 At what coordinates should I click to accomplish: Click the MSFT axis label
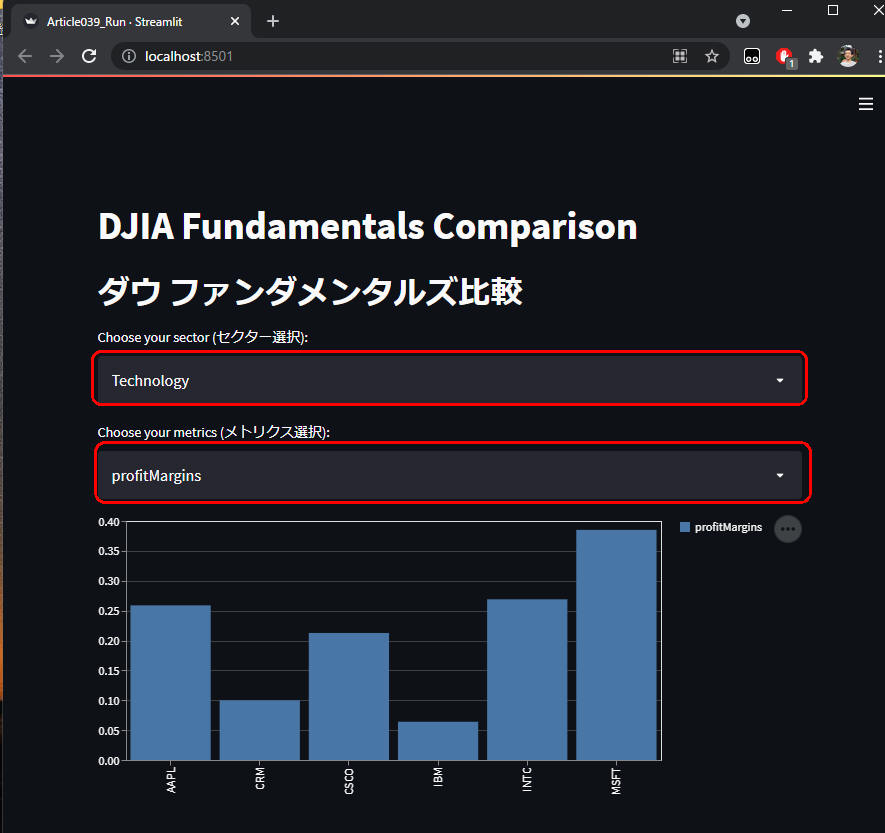click(616, 781)
